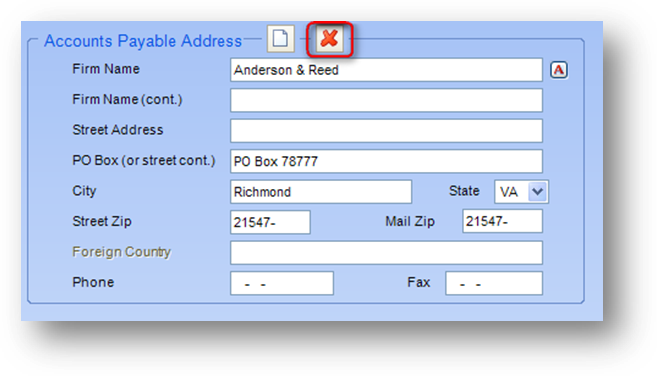Click the blank page new address icon
This screenshot has width=657, height=376.
click(x=280, y=39)
